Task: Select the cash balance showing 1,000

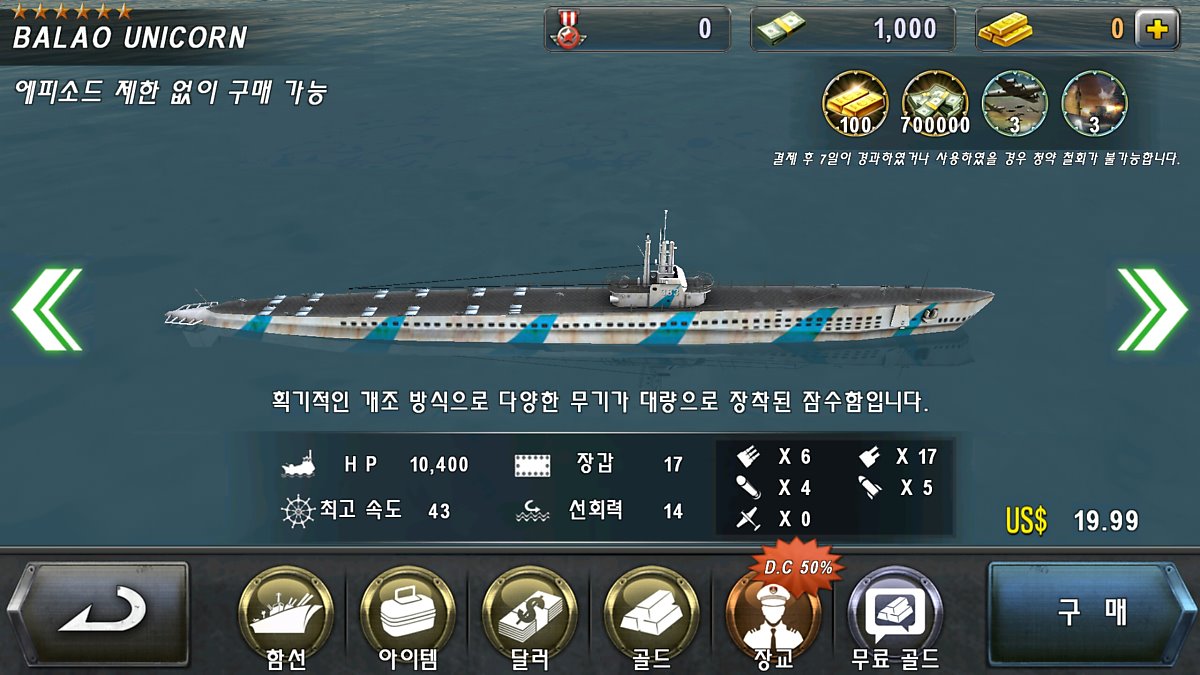Action: (853, 29)
